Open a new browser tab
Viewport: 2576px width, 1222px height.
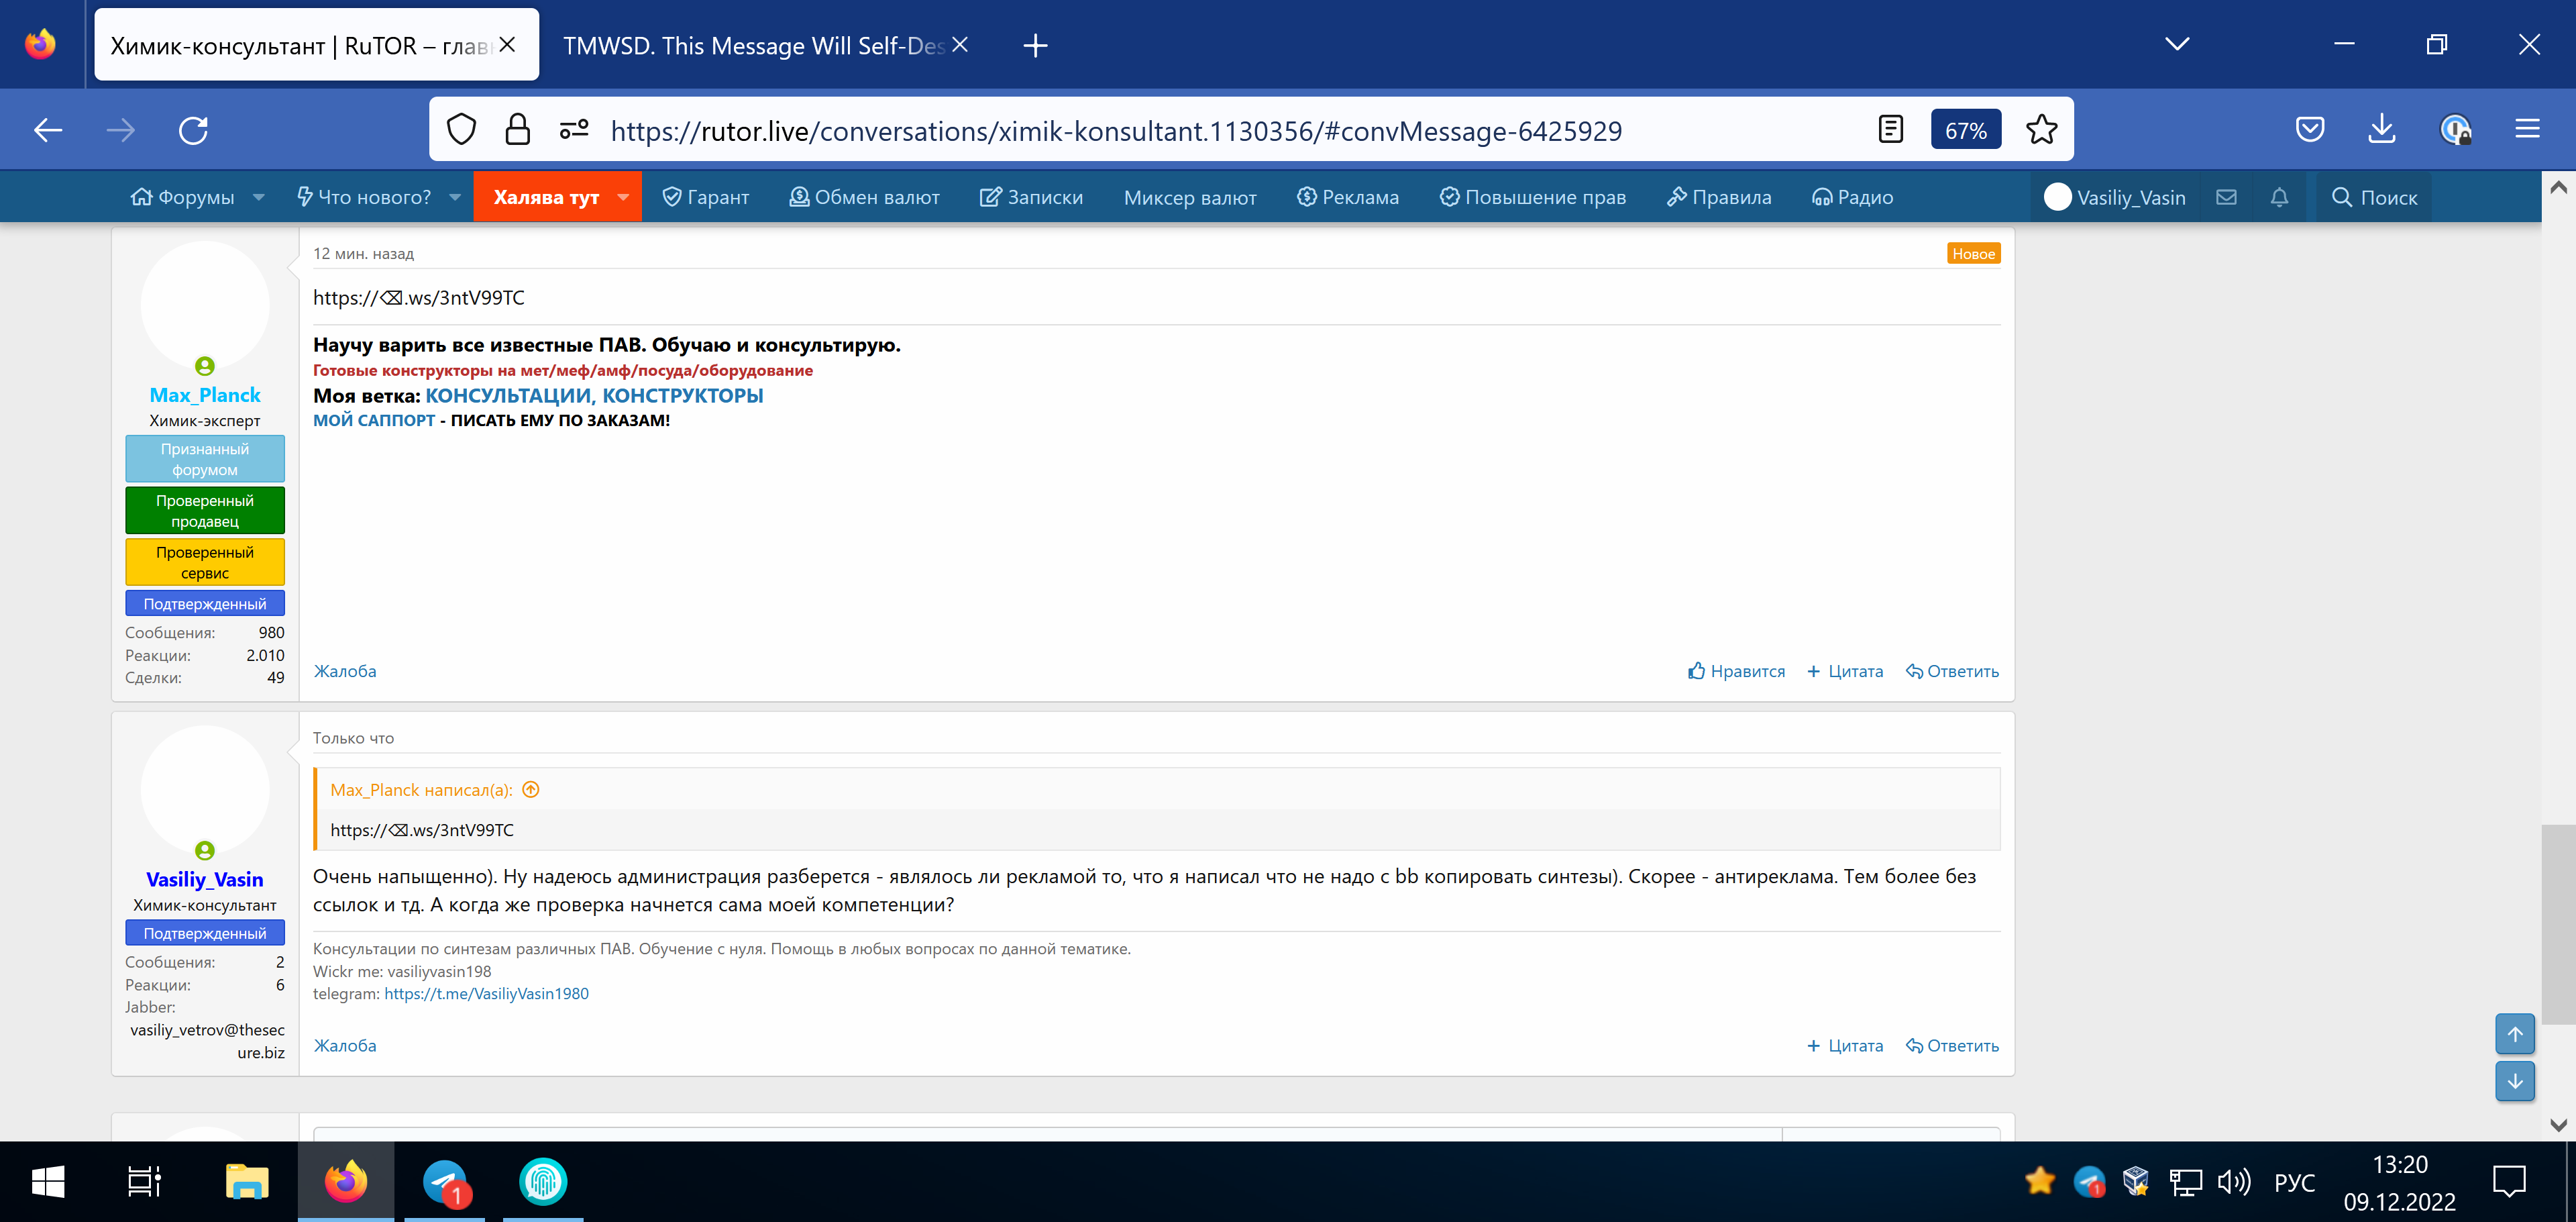tap(1035, 45)
